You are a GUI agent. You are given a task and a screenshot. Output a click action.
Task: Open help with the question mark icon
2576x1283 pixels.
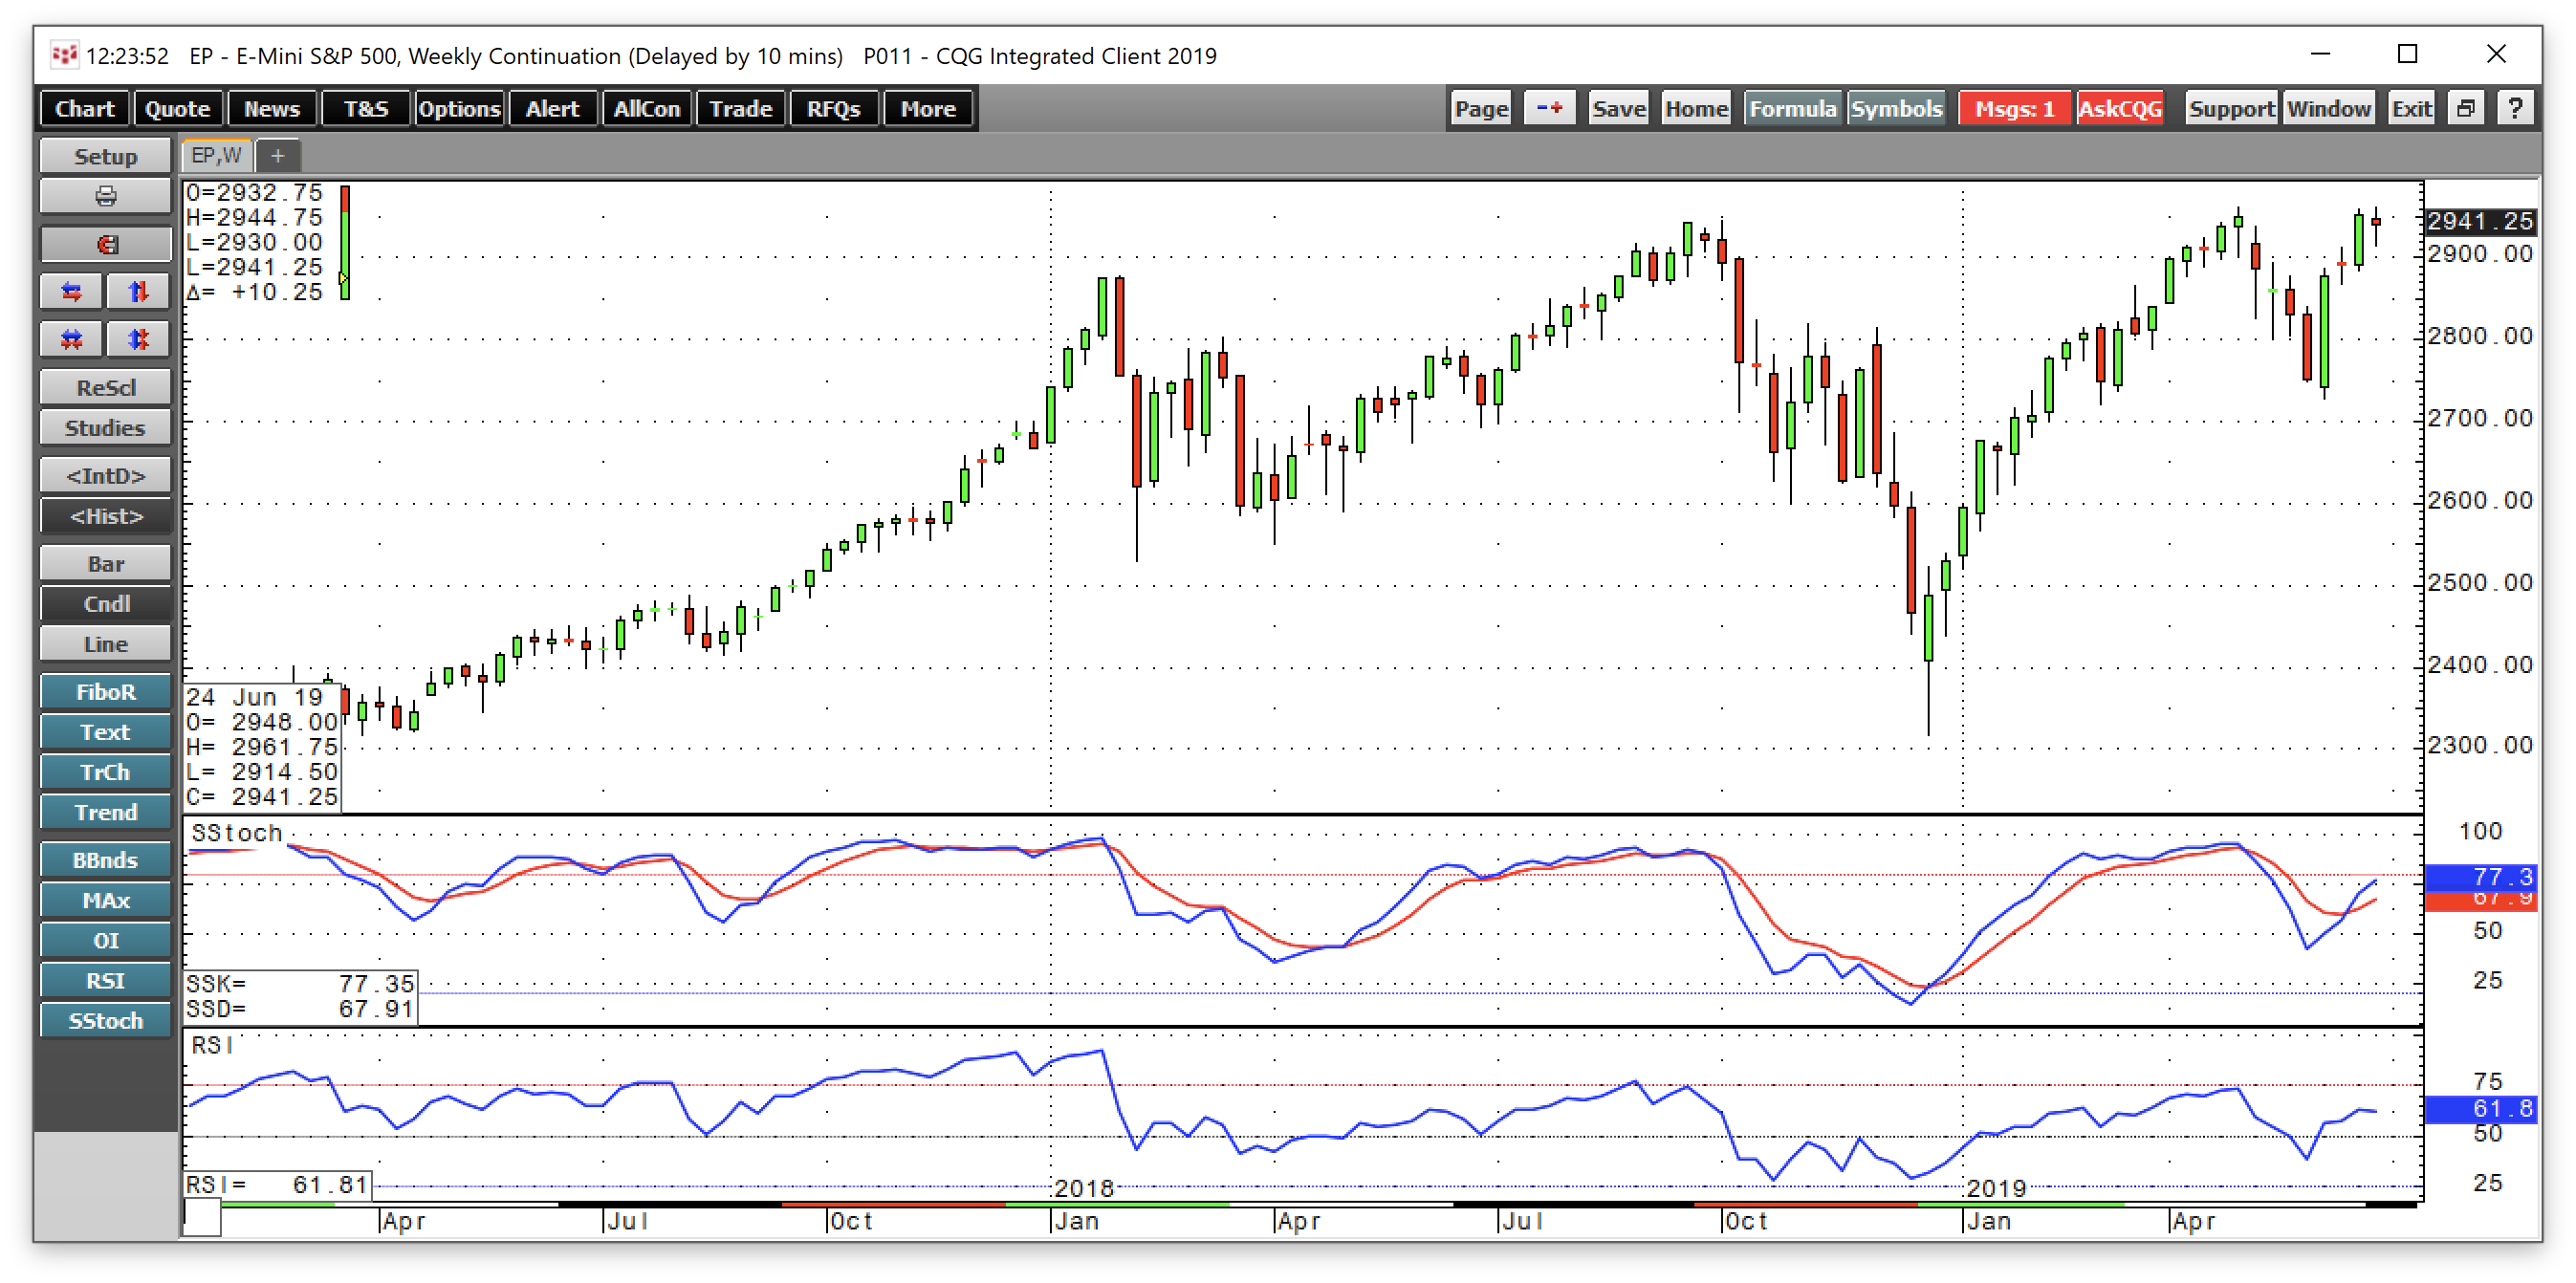pyautogui.click(x=2515, y=109)
